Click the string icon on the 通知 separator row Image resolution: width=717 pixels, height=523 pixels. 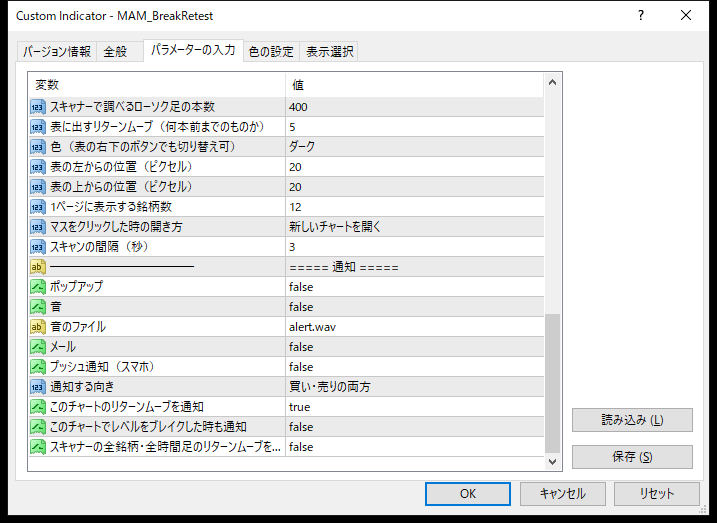point(38,267)
